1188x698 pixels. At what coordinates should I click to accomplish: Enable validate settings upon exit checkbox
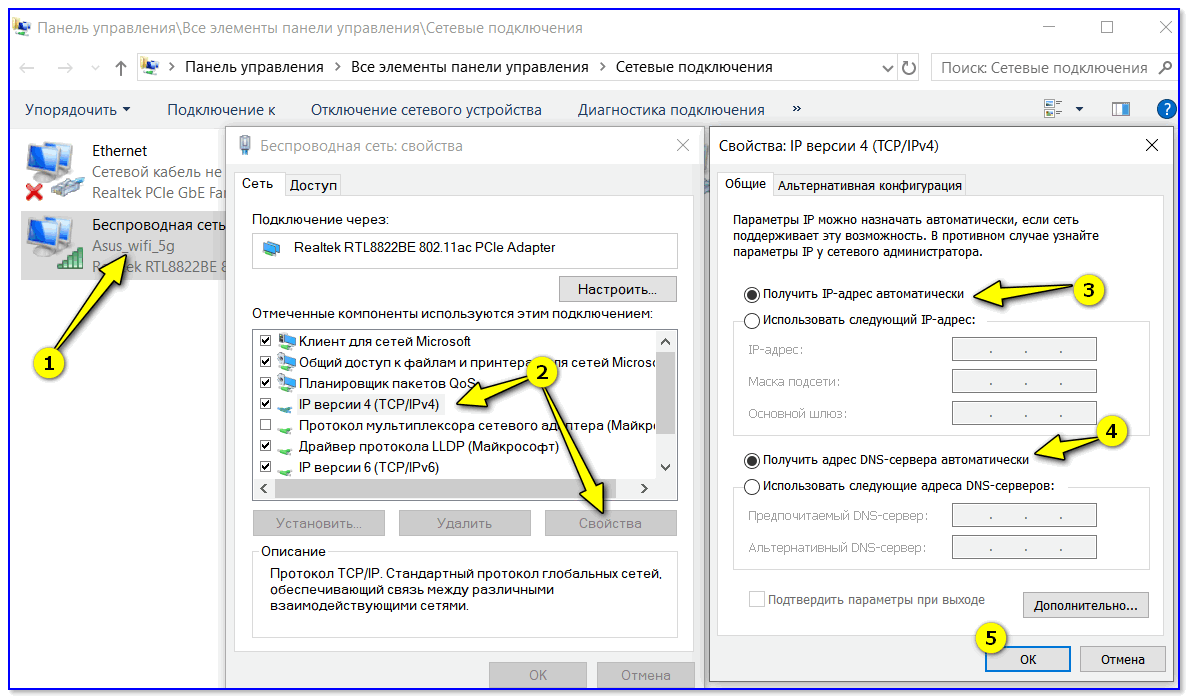click(x=756, y=599)
